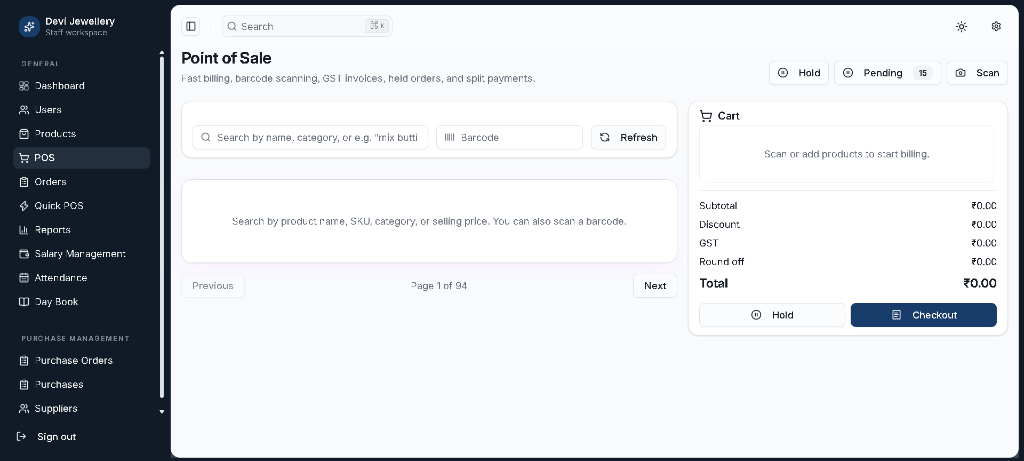1024x461 pixels.
Task: Click the Scan button
Action: coord(977,73)
